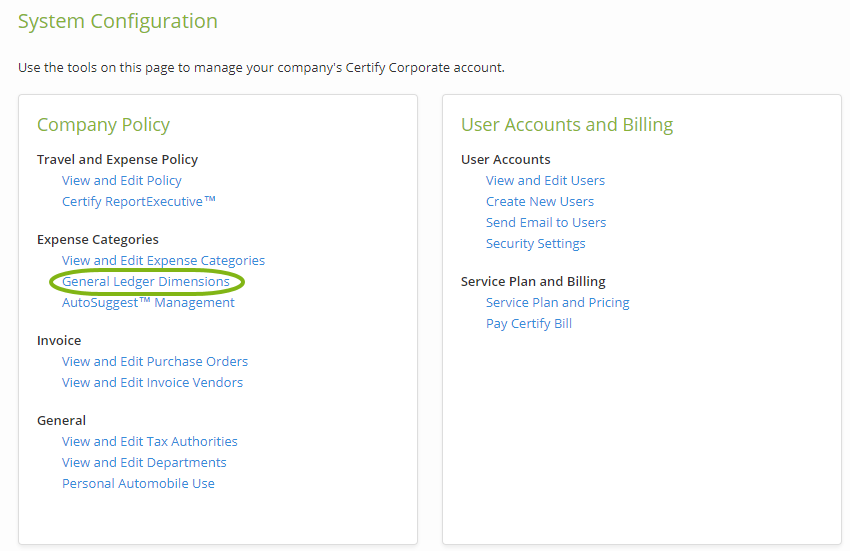Click Travel and Expense Policy subheading
This screenshot has width=850, height=551.
pyautogui.click(x=118, y=159)
